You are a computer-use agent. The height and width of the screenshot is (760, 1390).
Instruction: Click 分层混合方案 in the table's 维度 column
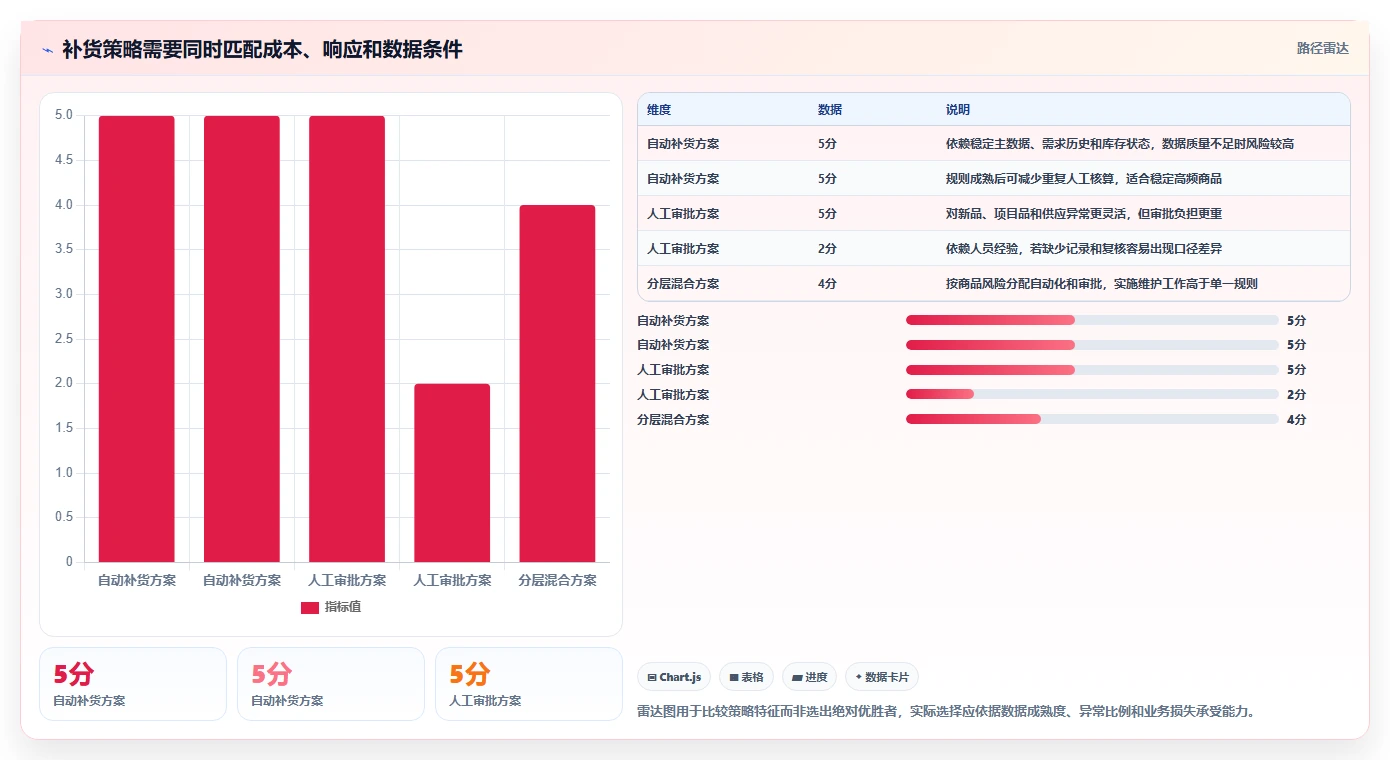pyautogui.click(x=683, y=284)
